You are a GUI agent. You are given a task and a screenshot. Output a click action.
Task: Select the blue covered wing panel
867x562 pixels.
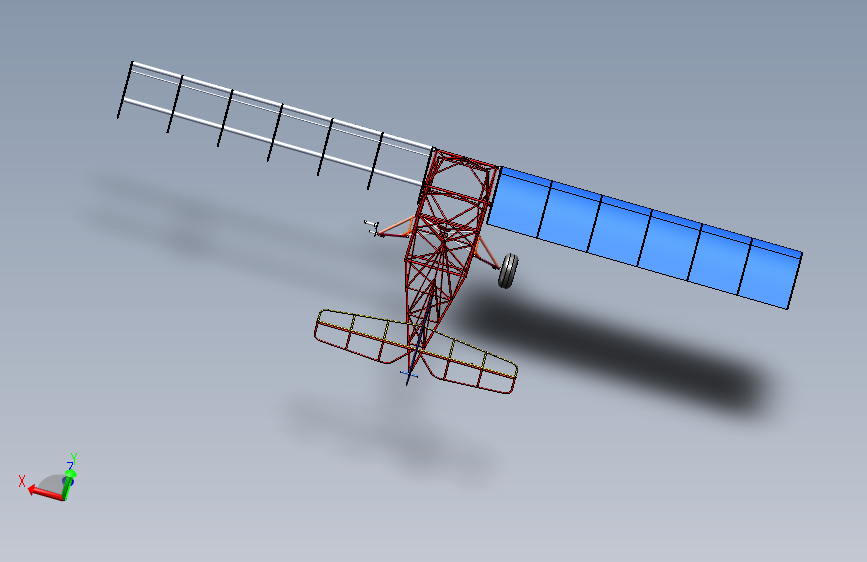[644, 238]
